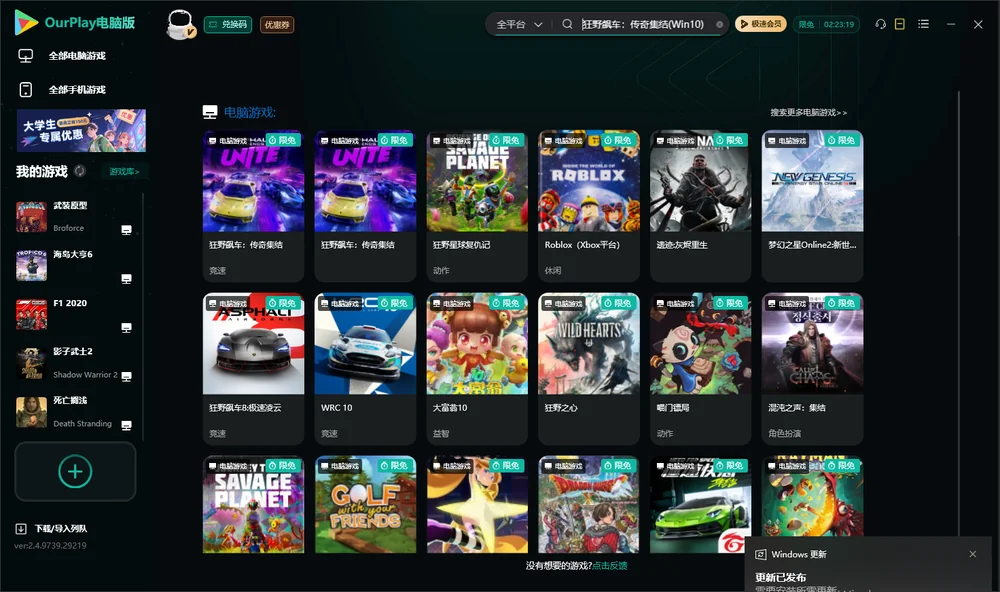Open the Roblox (Xbox平台) game card
Viewport: 1000px width, 592px height.
click(589, 206)
